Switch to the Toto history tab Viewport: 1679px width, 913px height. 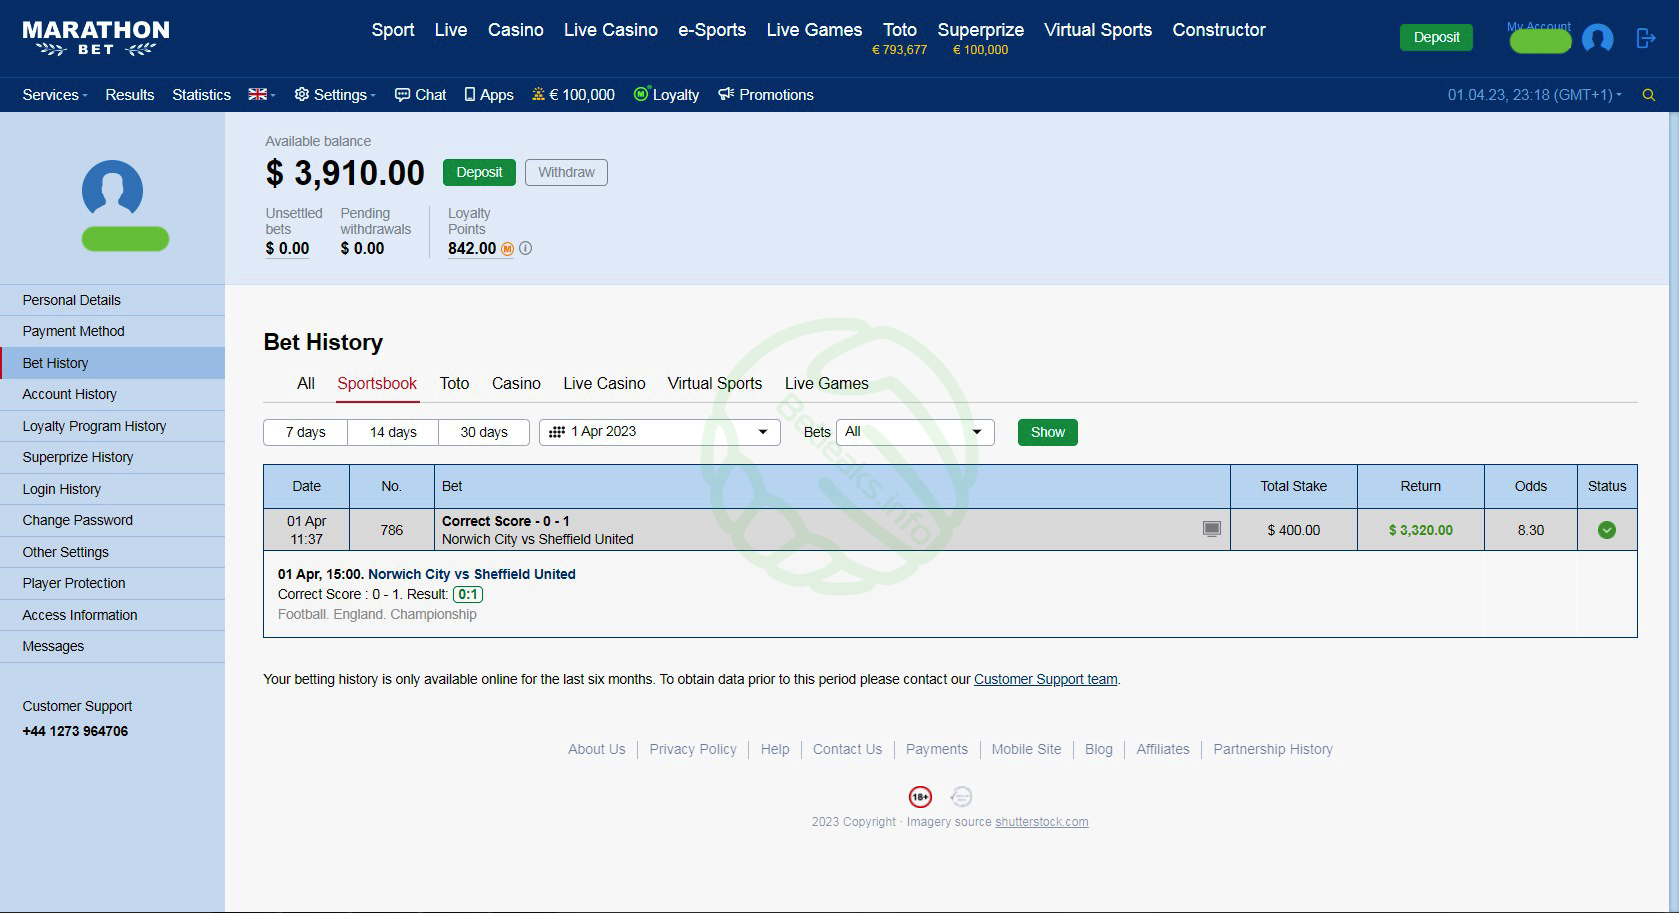click(454, 383)
